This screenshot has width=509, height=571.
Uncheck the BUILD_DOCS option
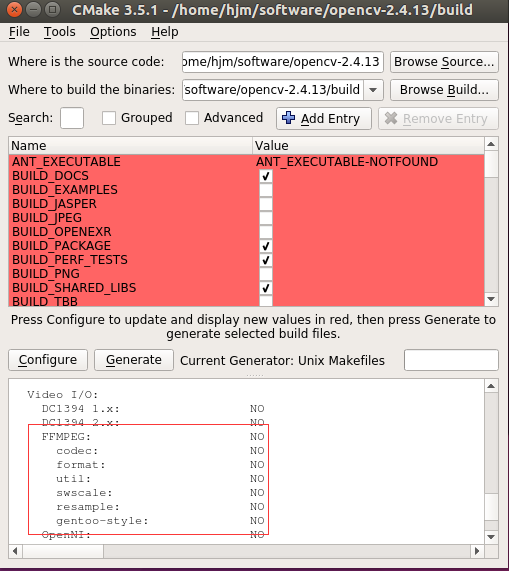pyautogui.click(x=266, y=176)
